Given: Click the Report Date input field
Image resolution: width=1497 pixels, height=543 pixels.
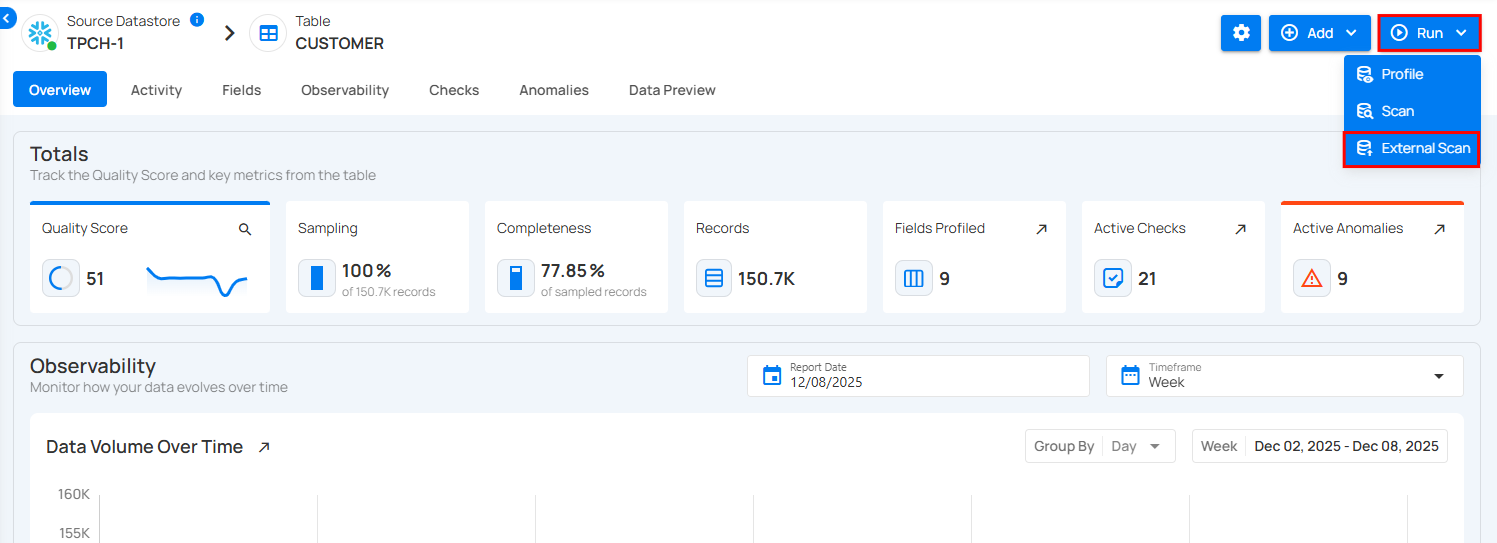Looking at the screenshot, I should coord(930,382).
